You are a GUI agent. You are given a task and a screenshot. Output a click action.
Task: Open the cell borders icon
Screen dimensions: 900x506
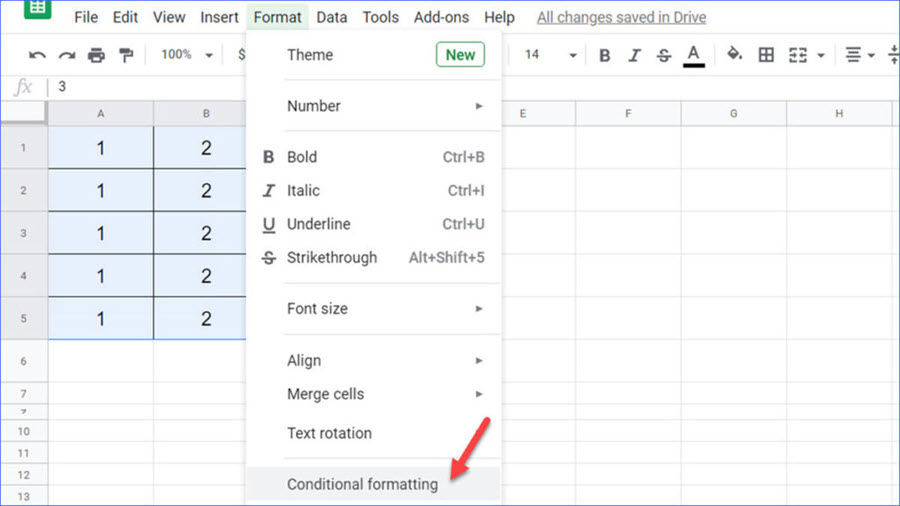pos(766,55)
